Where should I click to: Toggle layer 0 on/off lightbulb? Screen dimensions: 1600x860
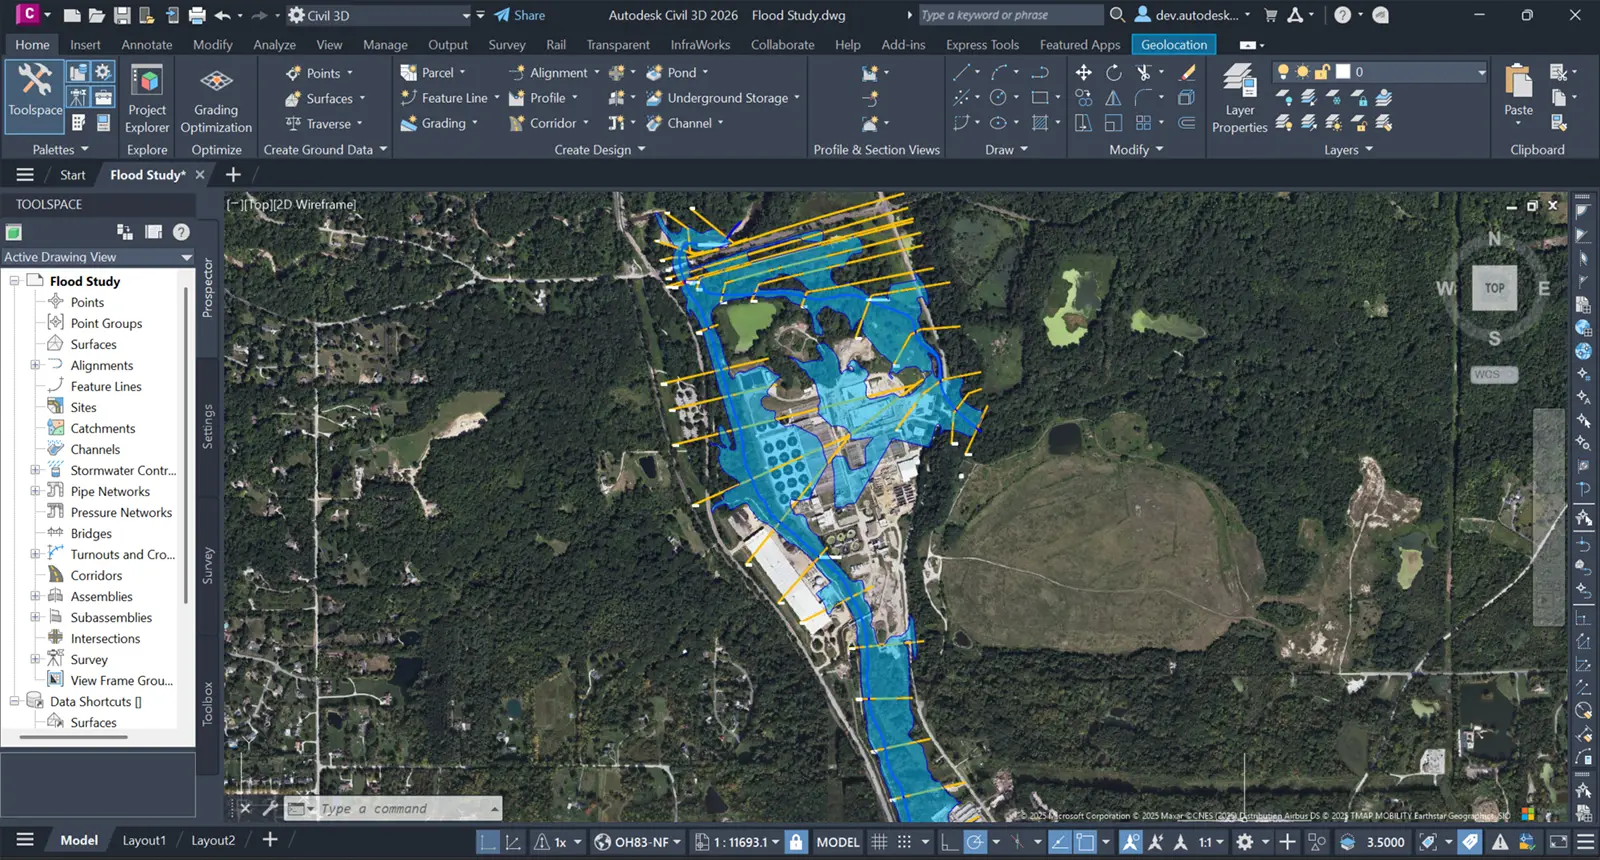[1283, 72]
